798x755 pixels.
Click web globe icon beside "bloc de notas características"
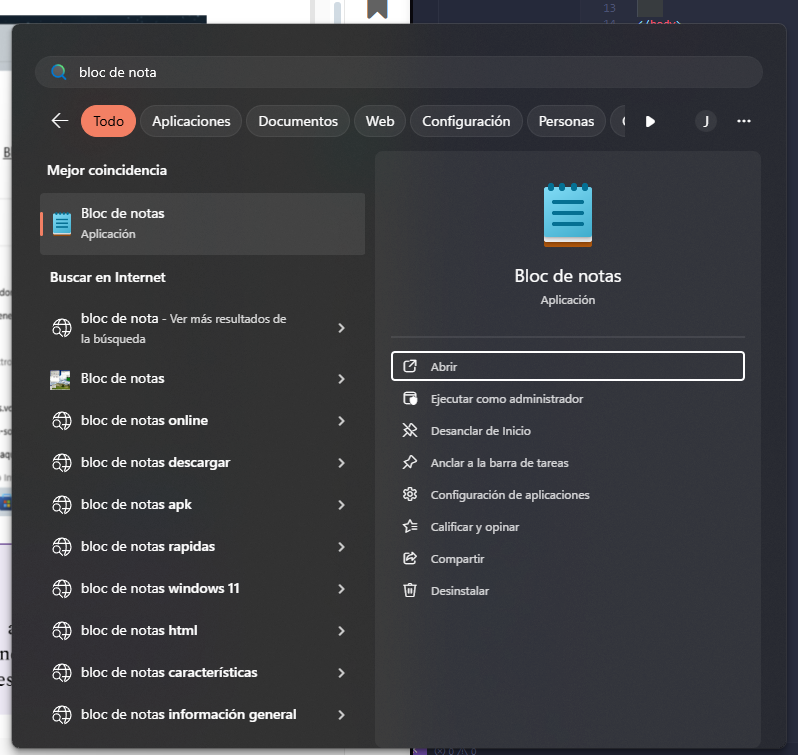(62, 673)
